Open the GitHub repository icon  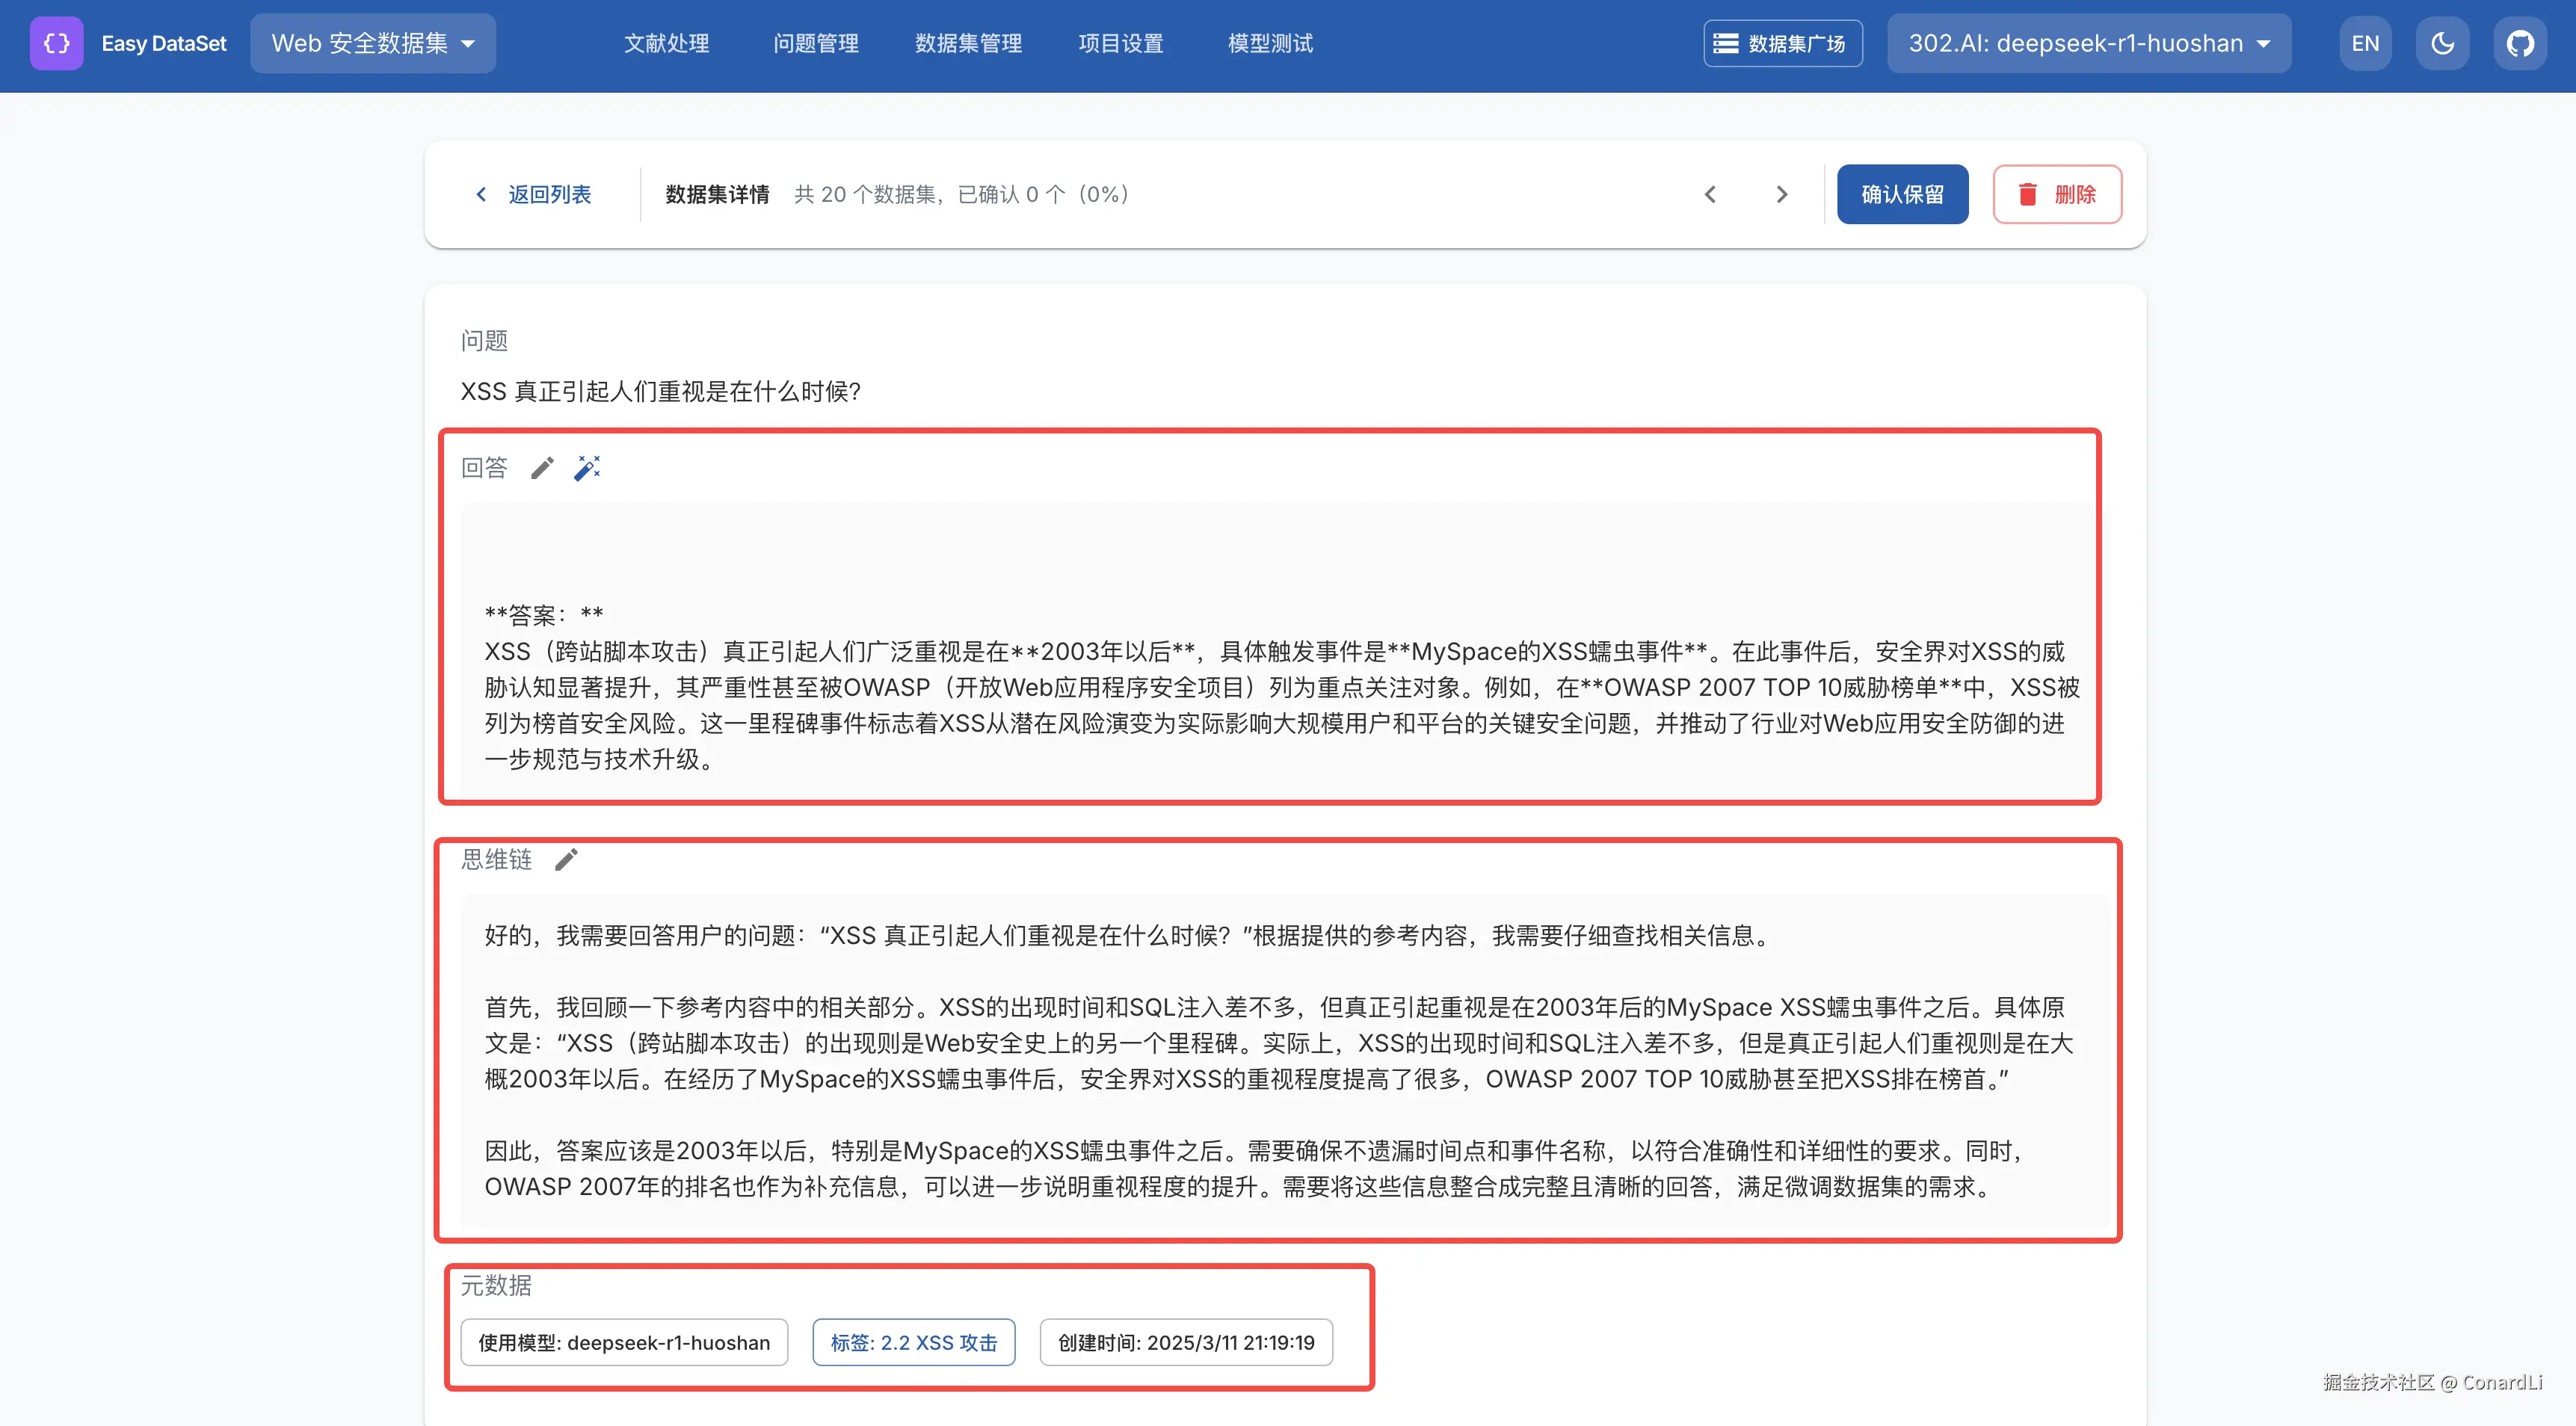[2519, 43]
